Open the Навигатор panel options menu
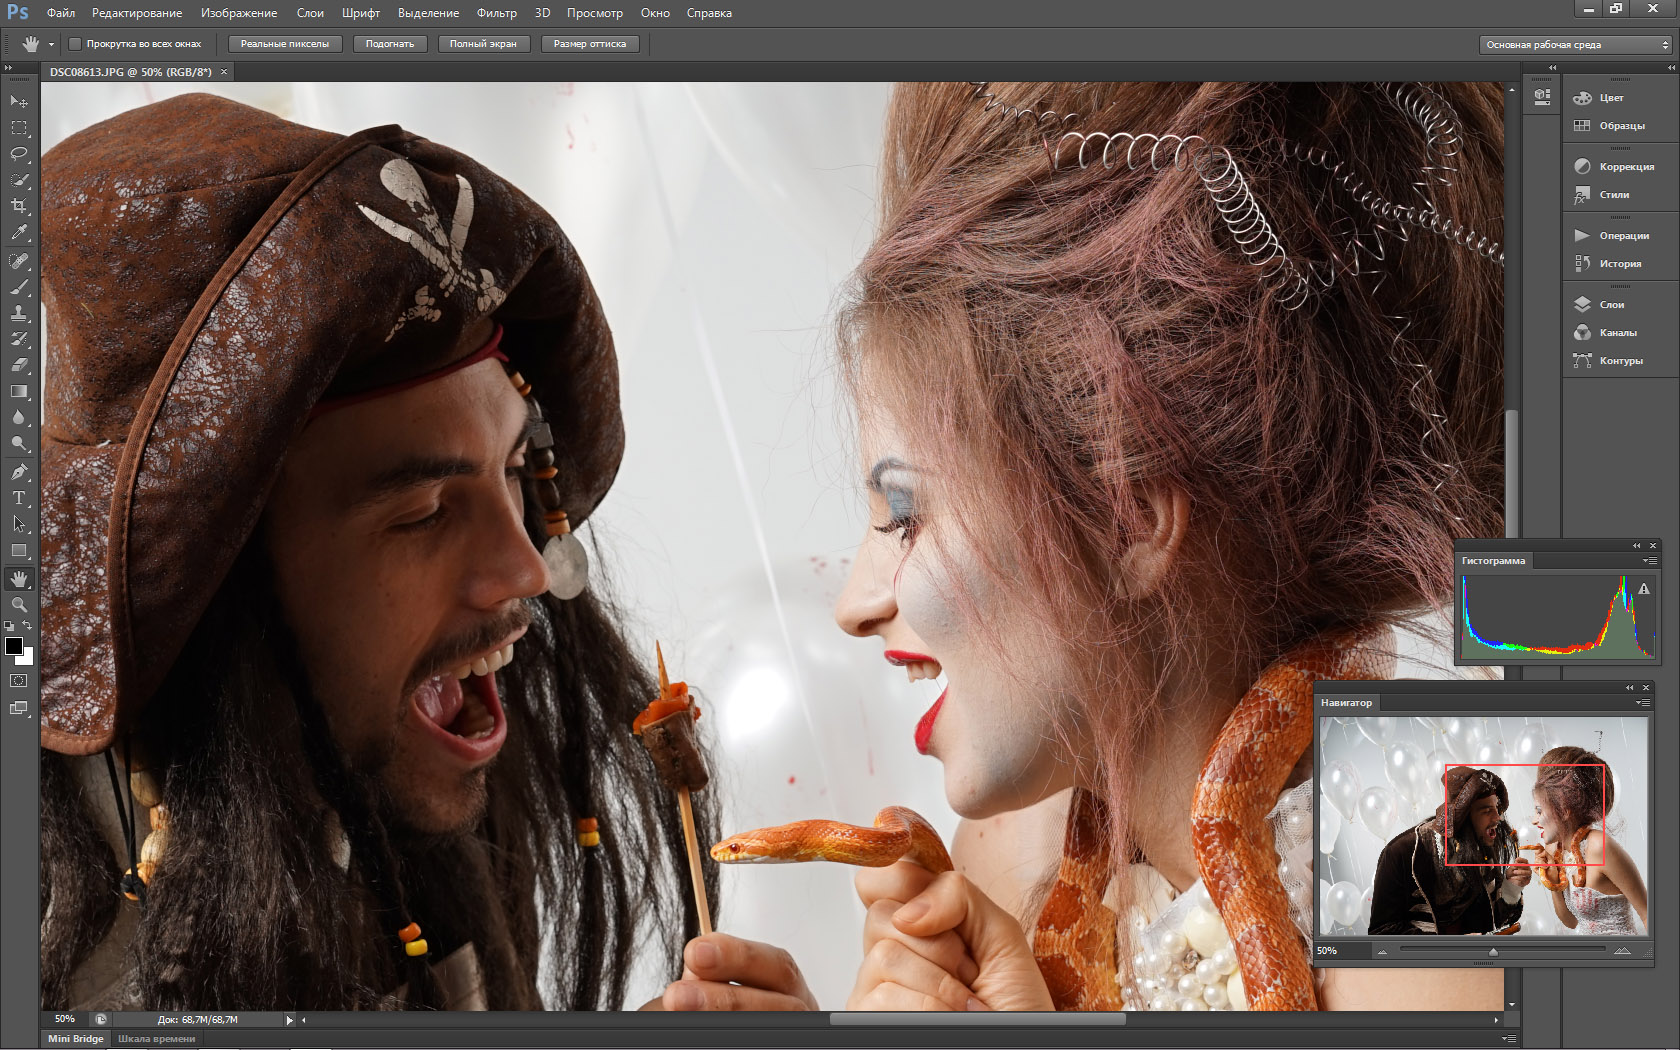 [1642, 703]
